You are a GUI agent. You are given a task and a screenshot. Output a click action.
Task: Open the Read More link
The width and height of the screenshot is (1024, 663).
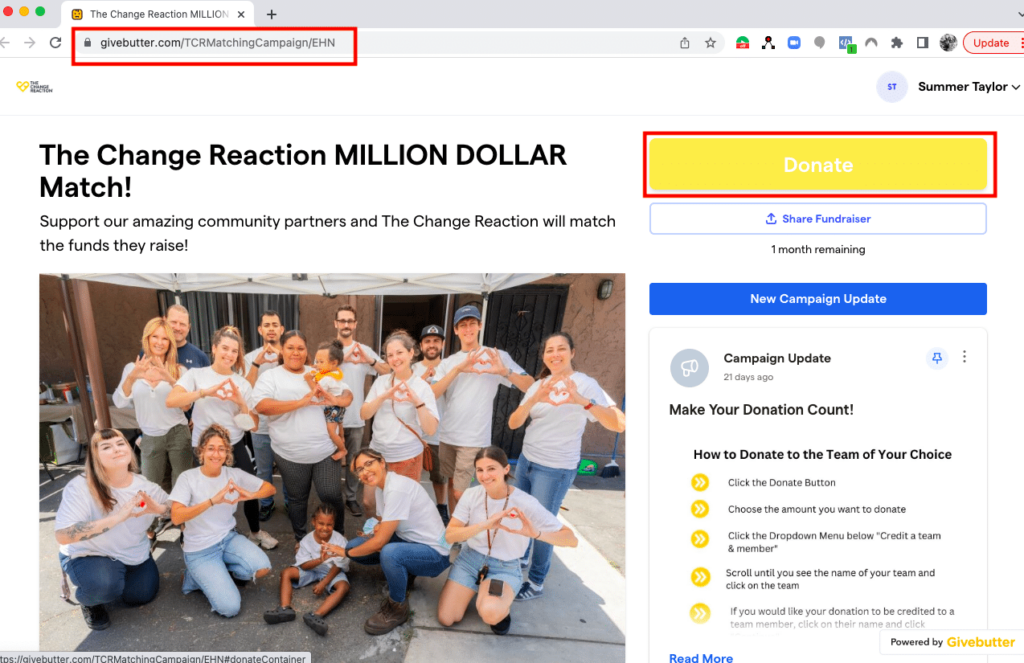tap(701, 657)
